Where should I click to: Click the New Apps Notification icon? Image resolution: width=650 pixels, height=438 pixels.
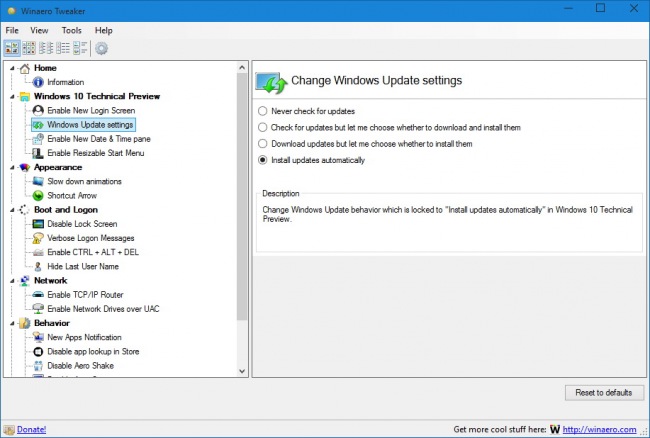(x=38, y=337)
